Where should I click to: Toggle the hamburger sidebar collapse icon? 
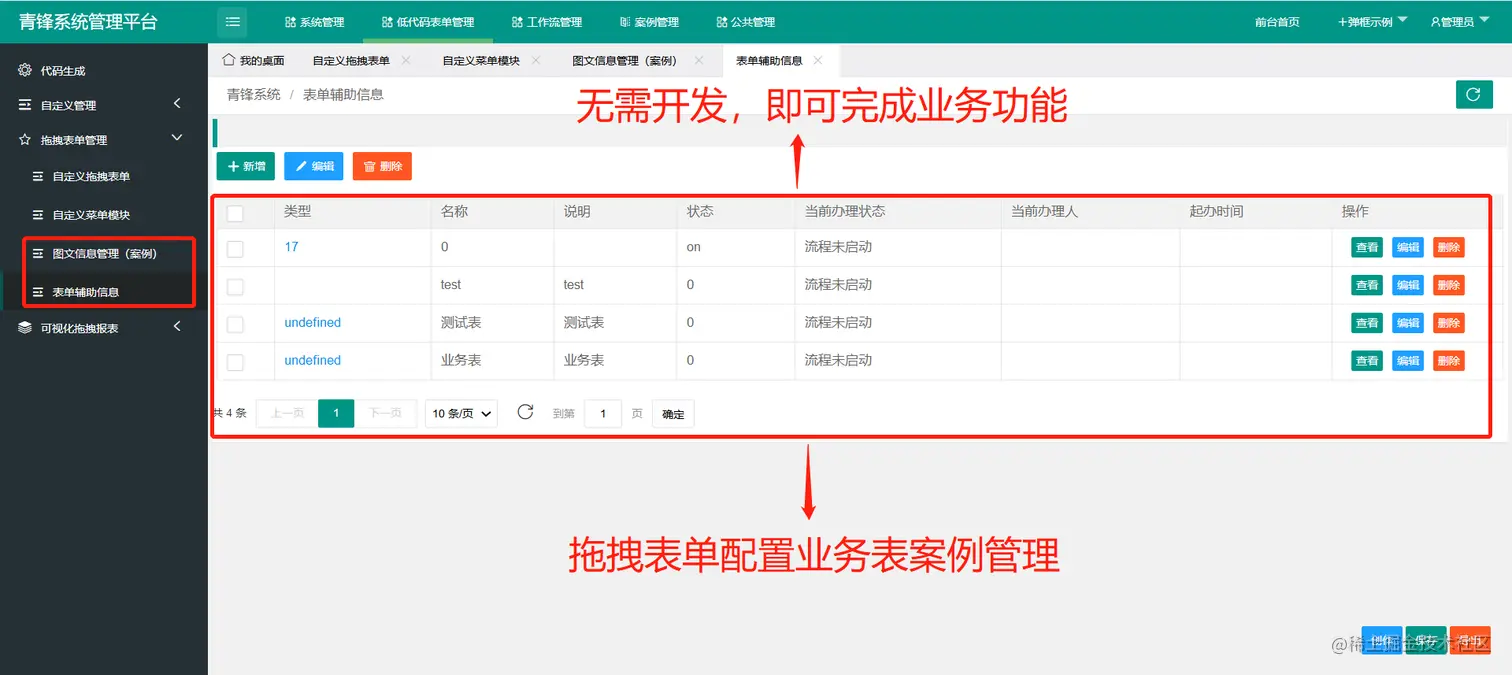pyautogui.click(x=232, y=21)
